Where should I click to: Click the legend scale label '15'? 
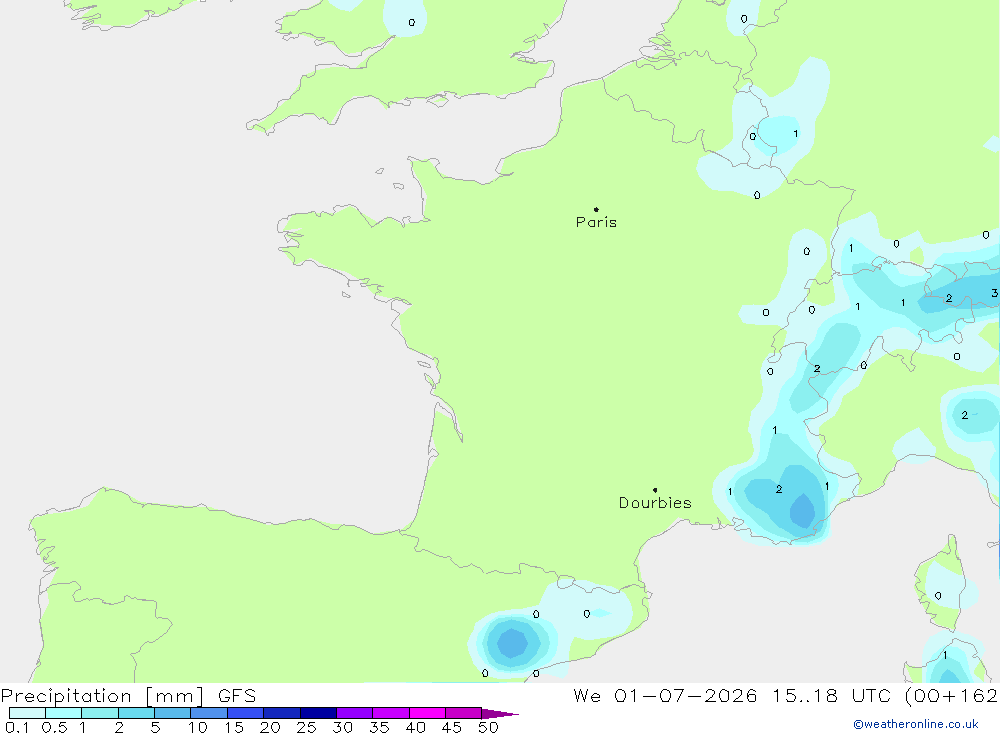coord(234,727)
